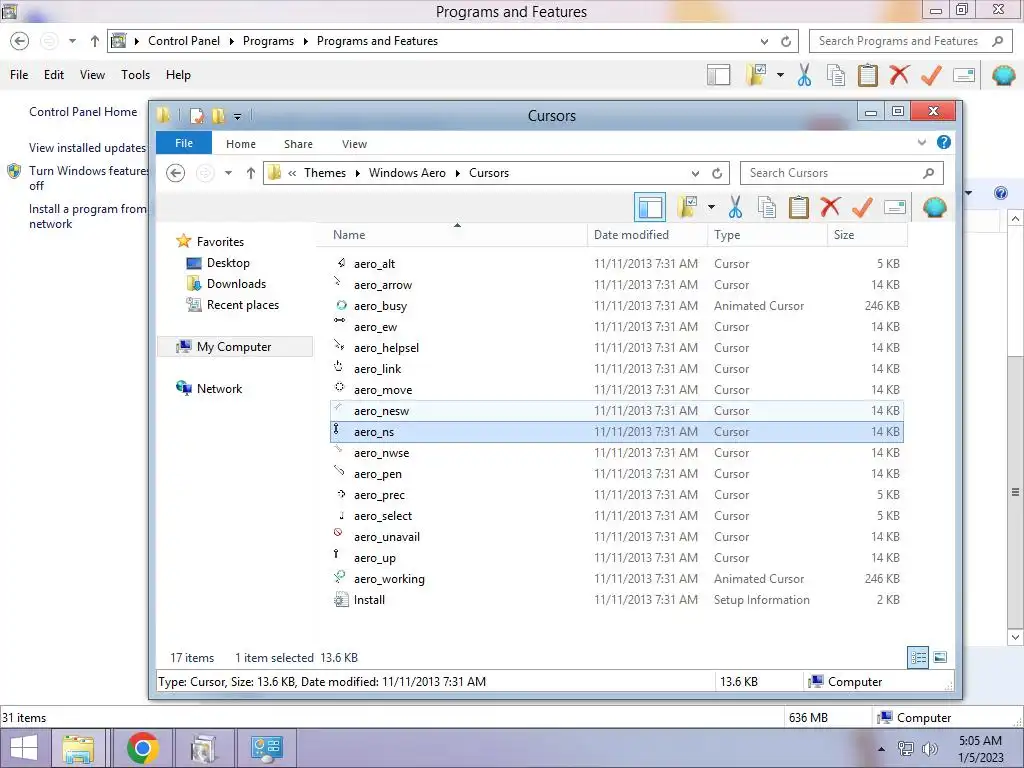Select Desktop under Favorites
The image size is (1024, 768).
228,263
